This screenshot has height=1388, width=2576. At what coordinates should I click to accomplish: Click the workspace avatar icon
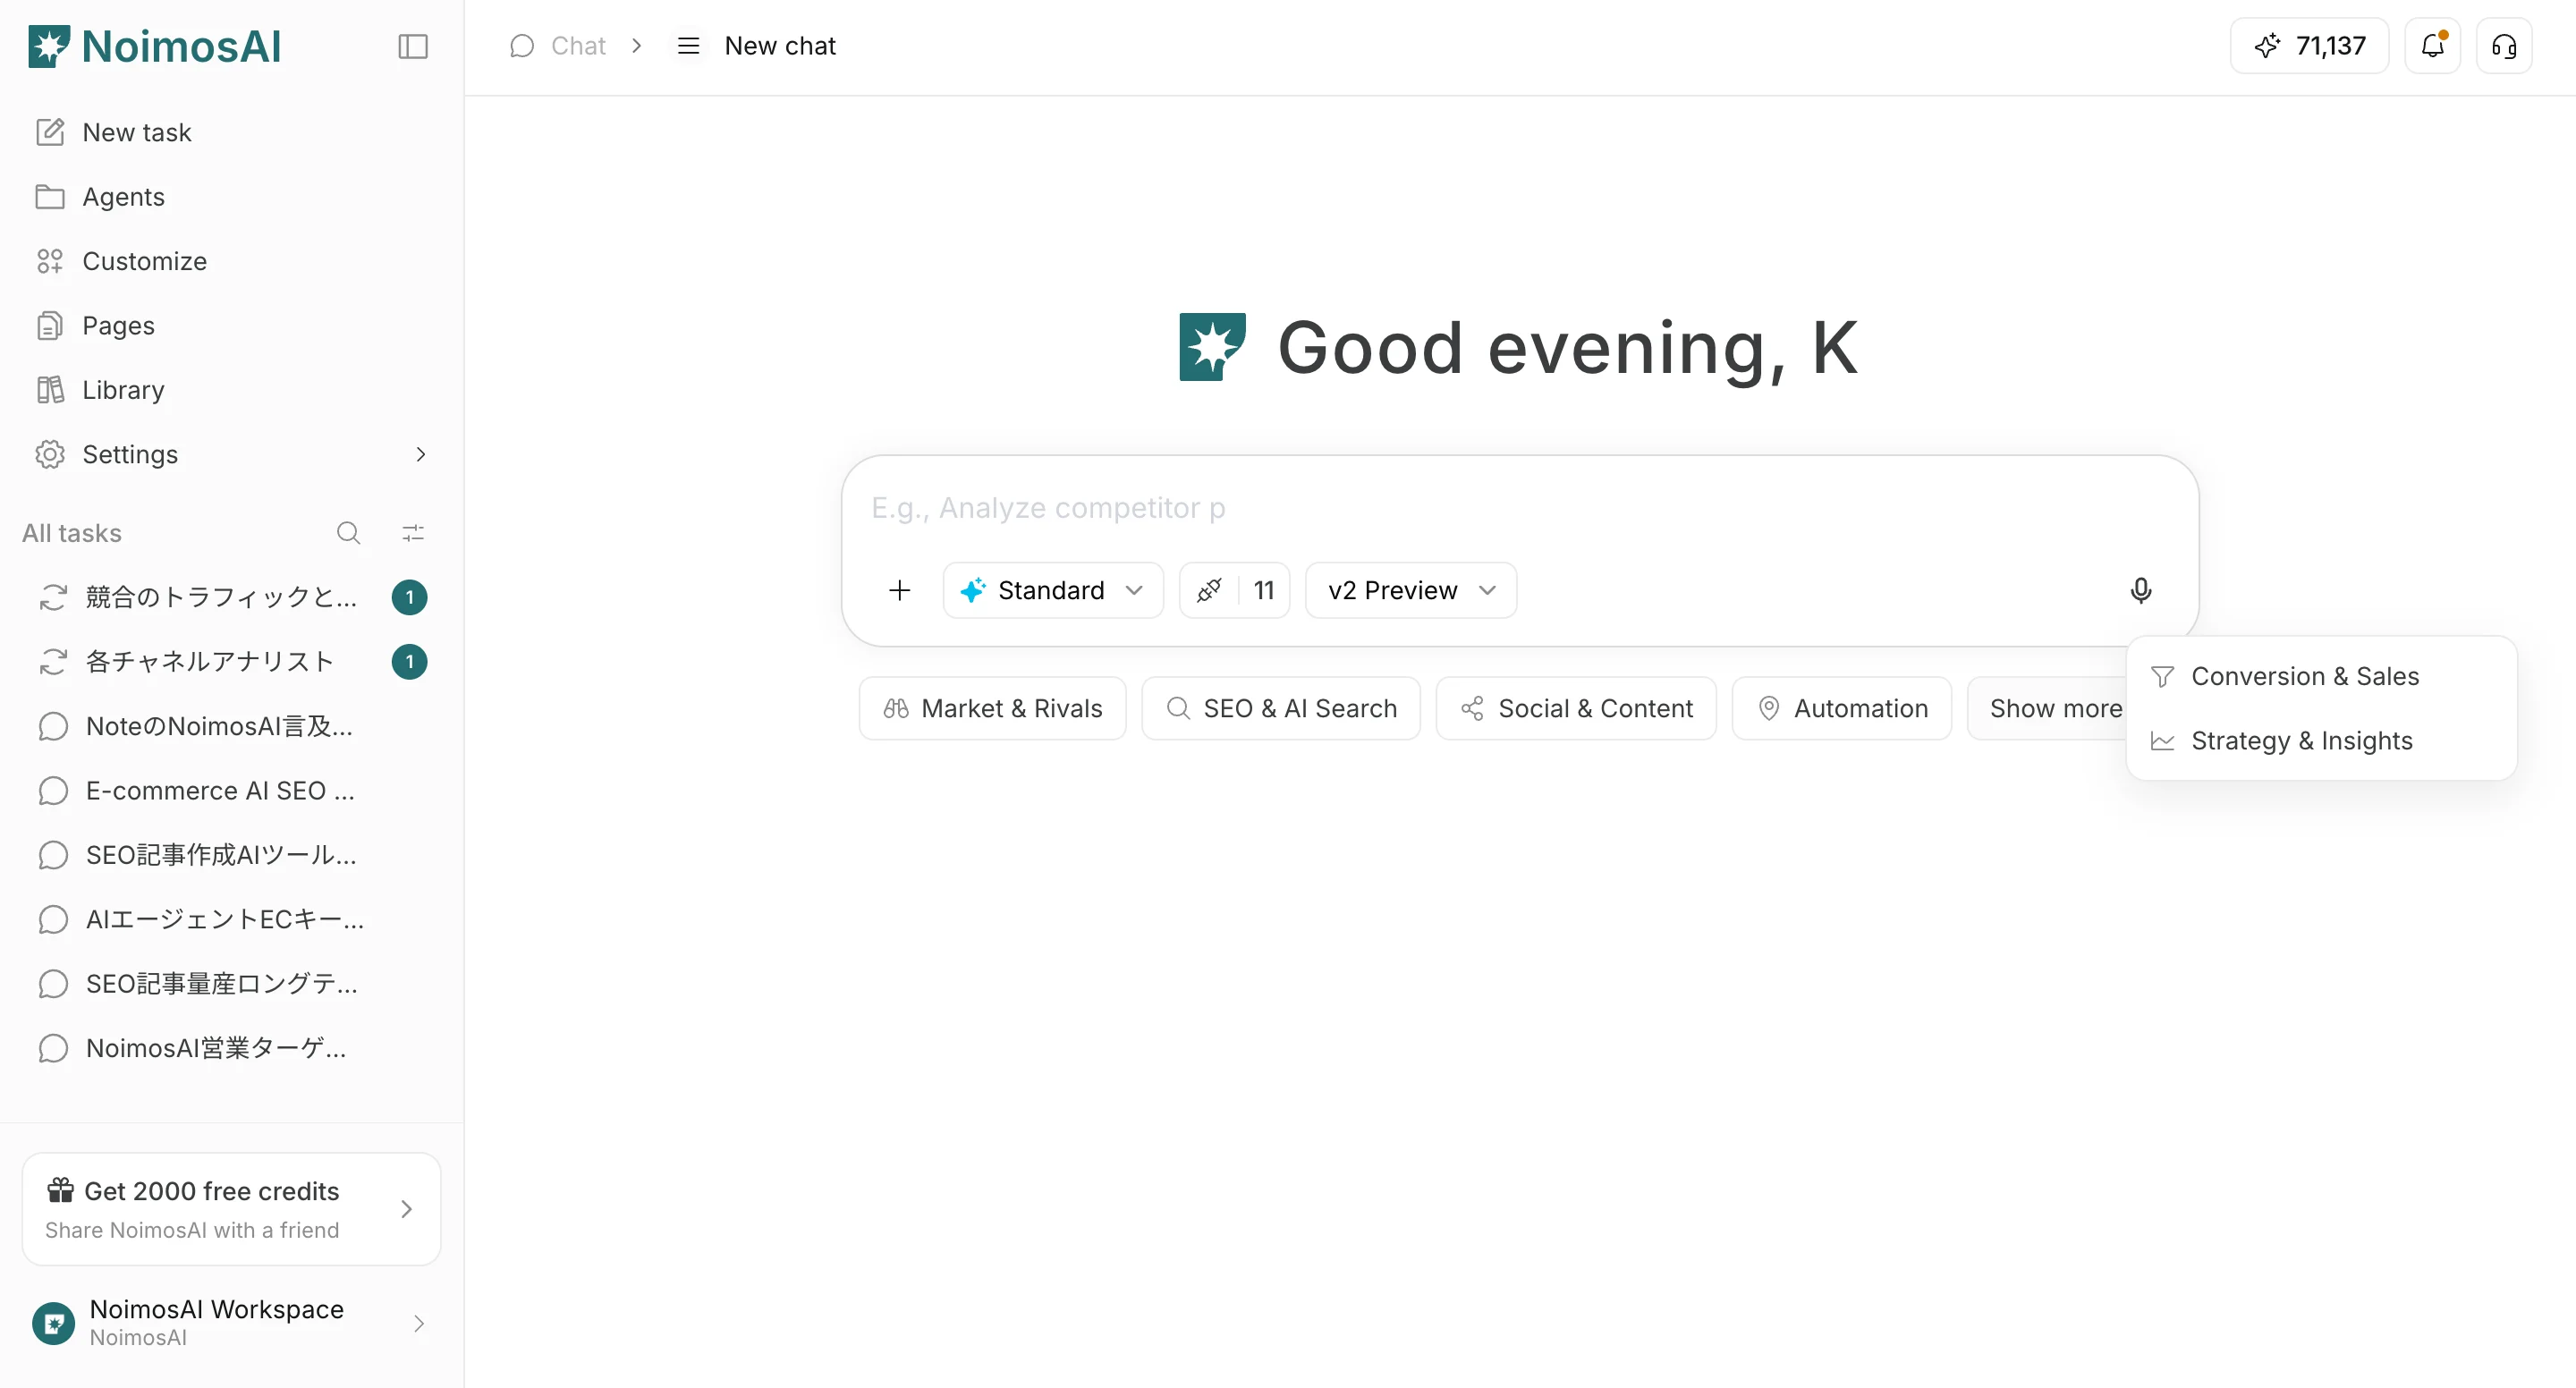pos(54,1323)
